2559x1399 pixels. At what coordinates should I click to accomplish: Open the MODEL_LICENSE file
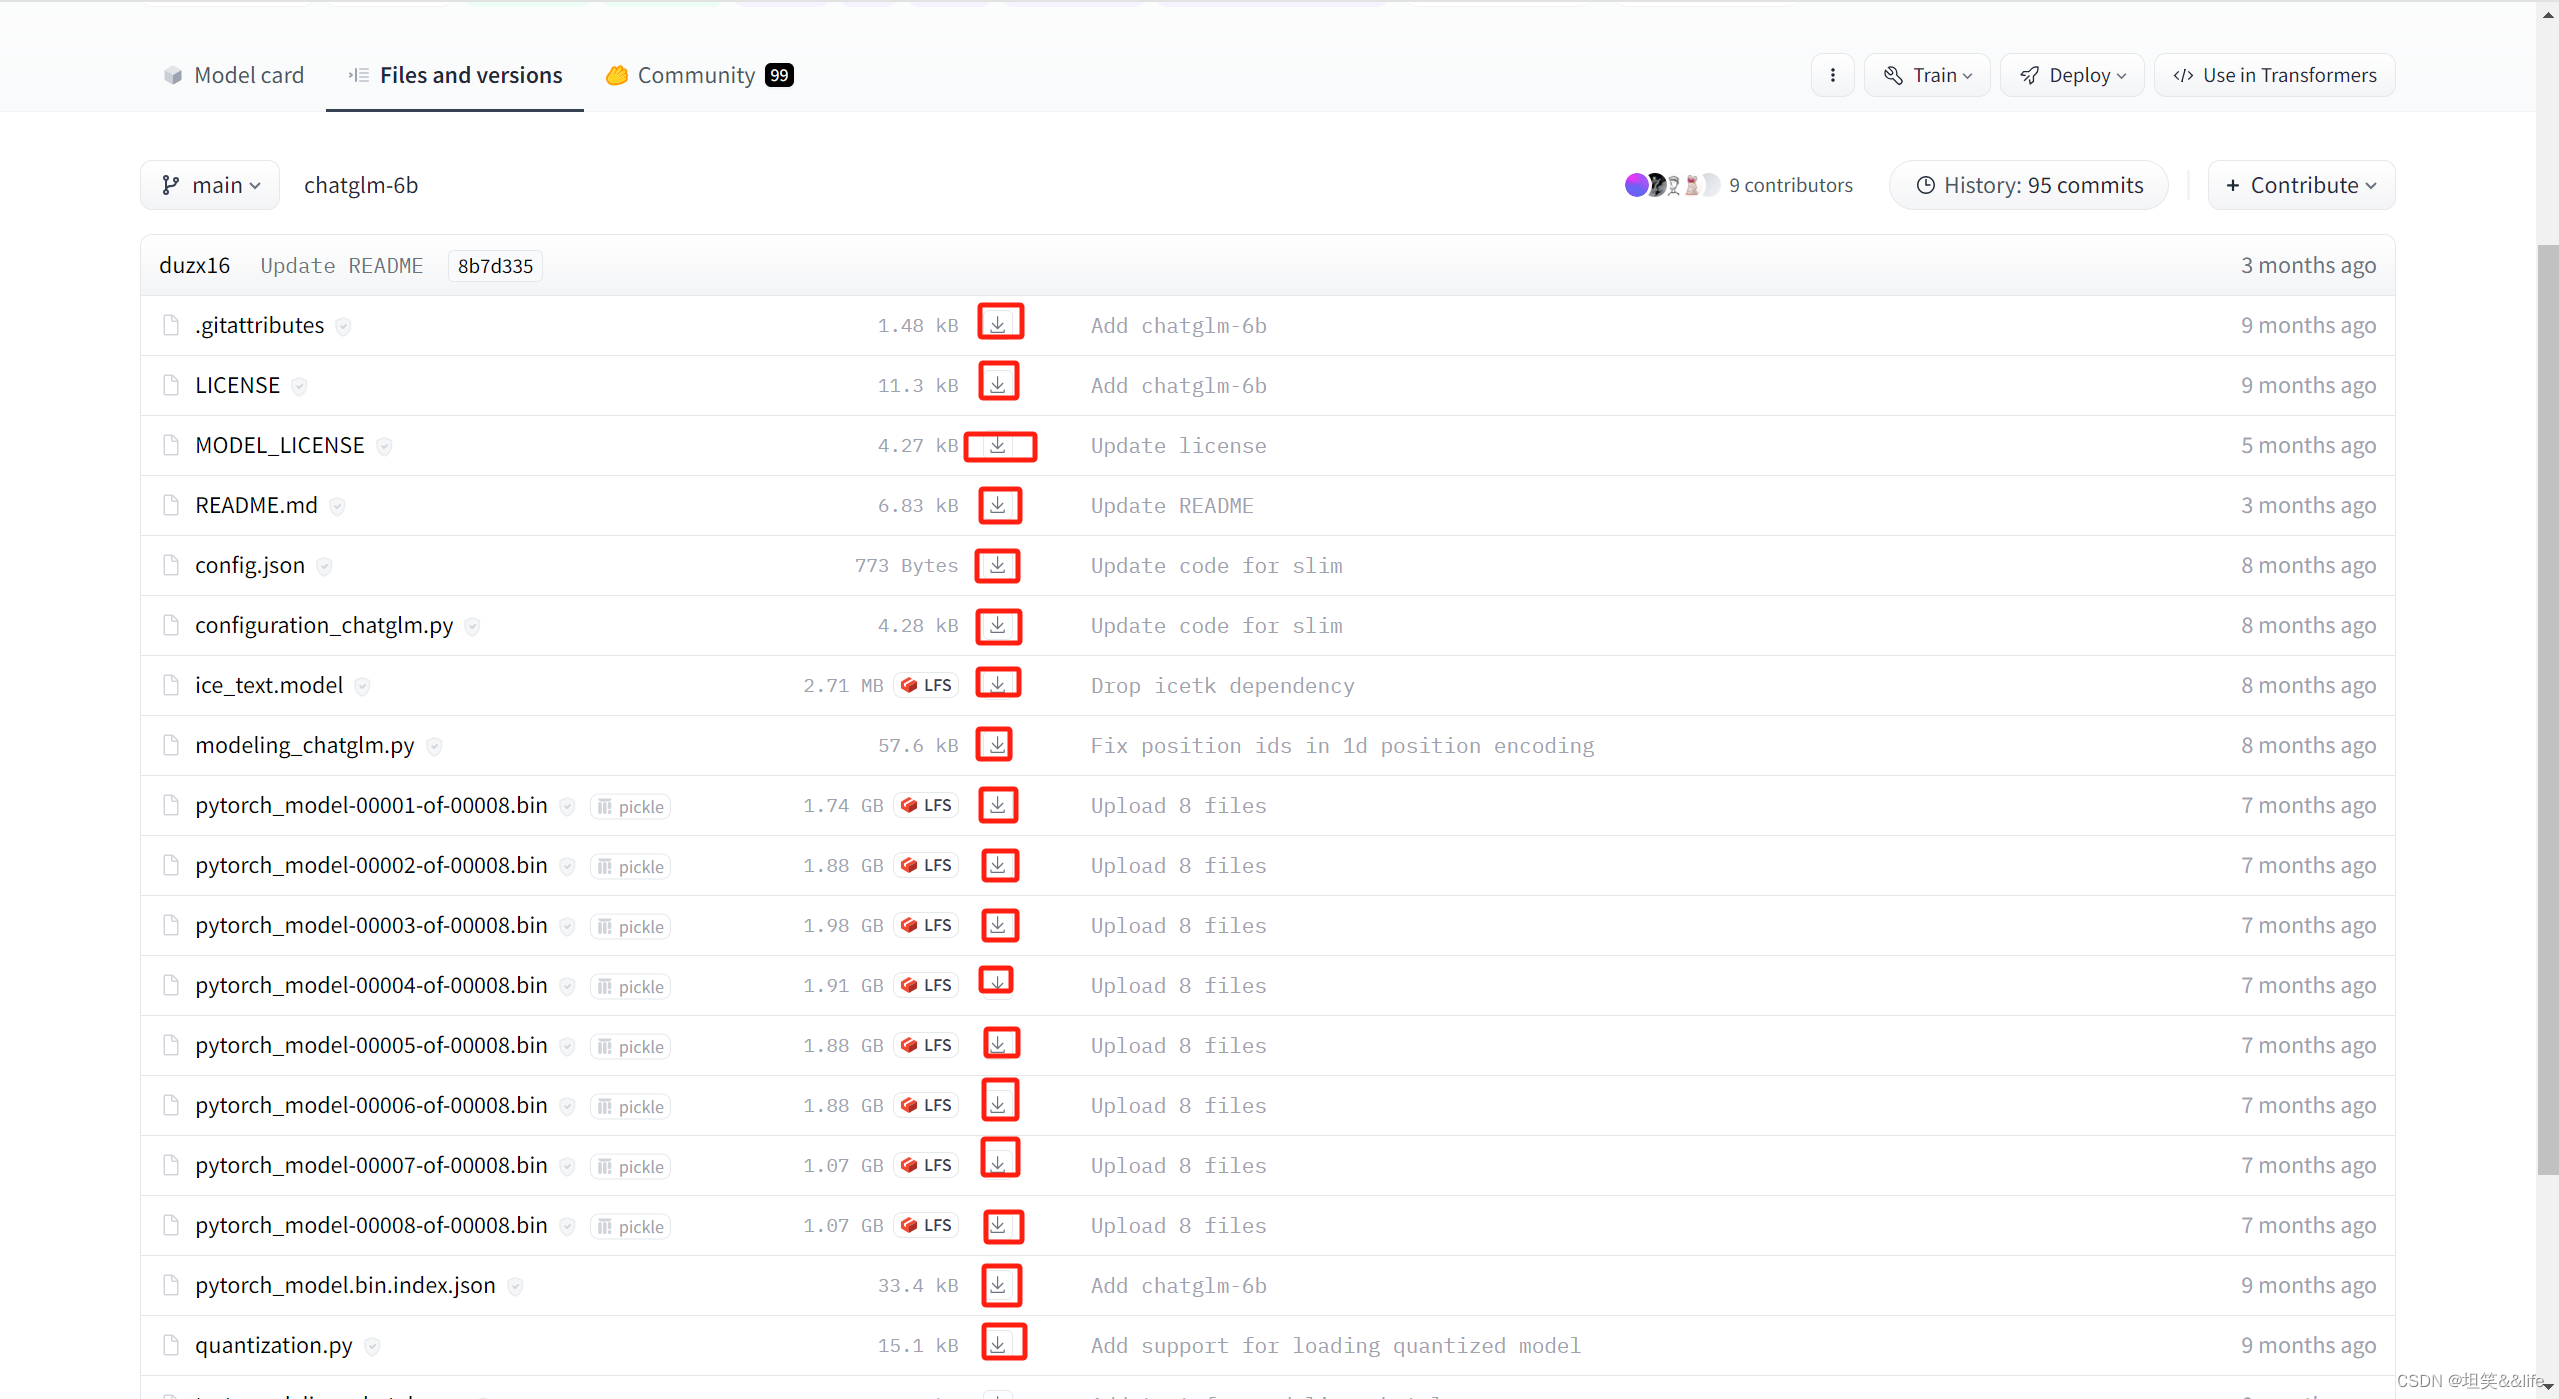(x=280, y=445)
